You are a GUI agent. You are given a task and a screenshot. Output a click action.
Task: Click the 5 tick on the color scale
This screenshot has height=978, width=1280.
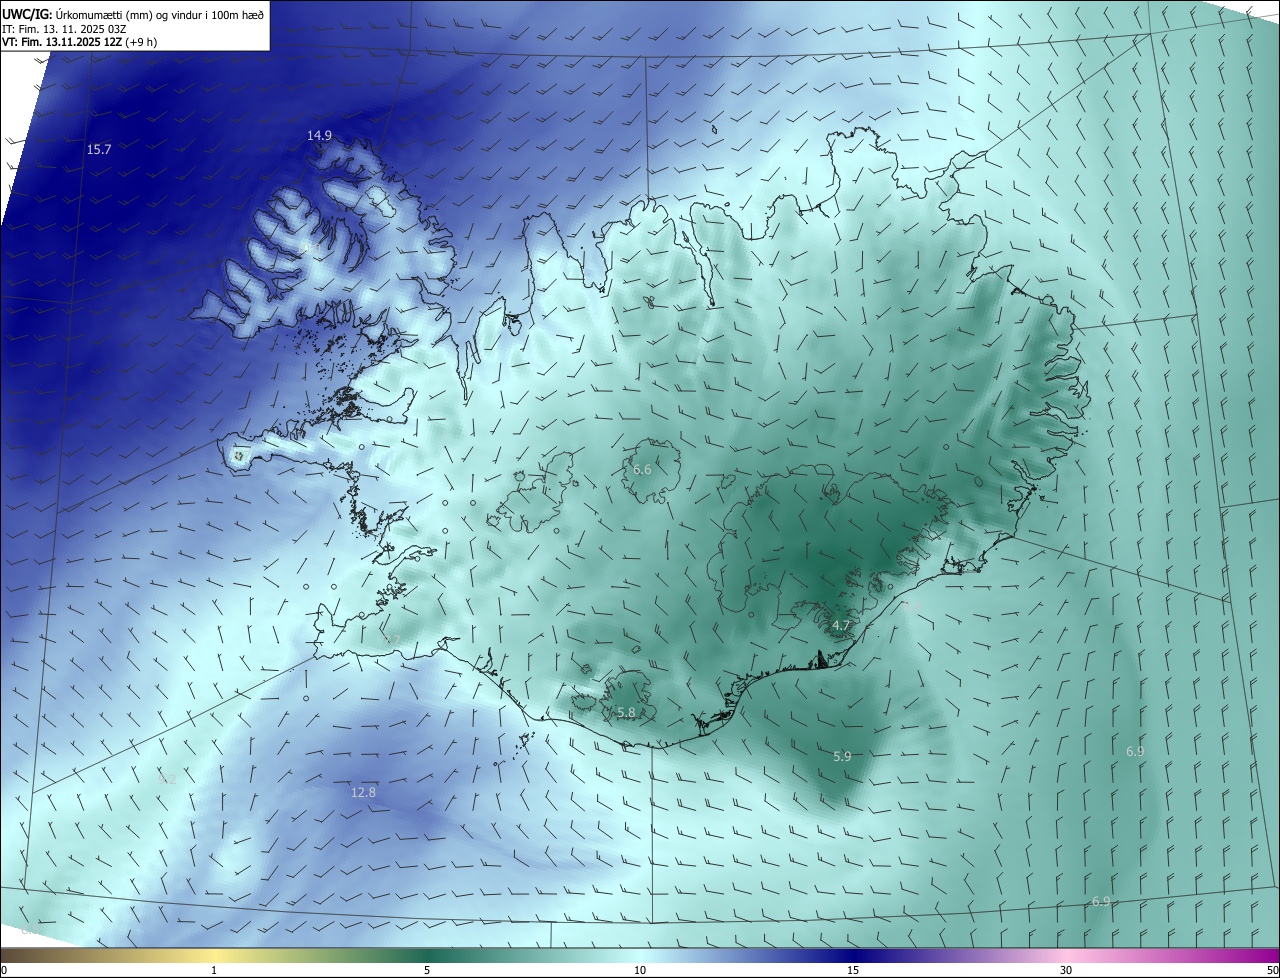click(427, 970)
